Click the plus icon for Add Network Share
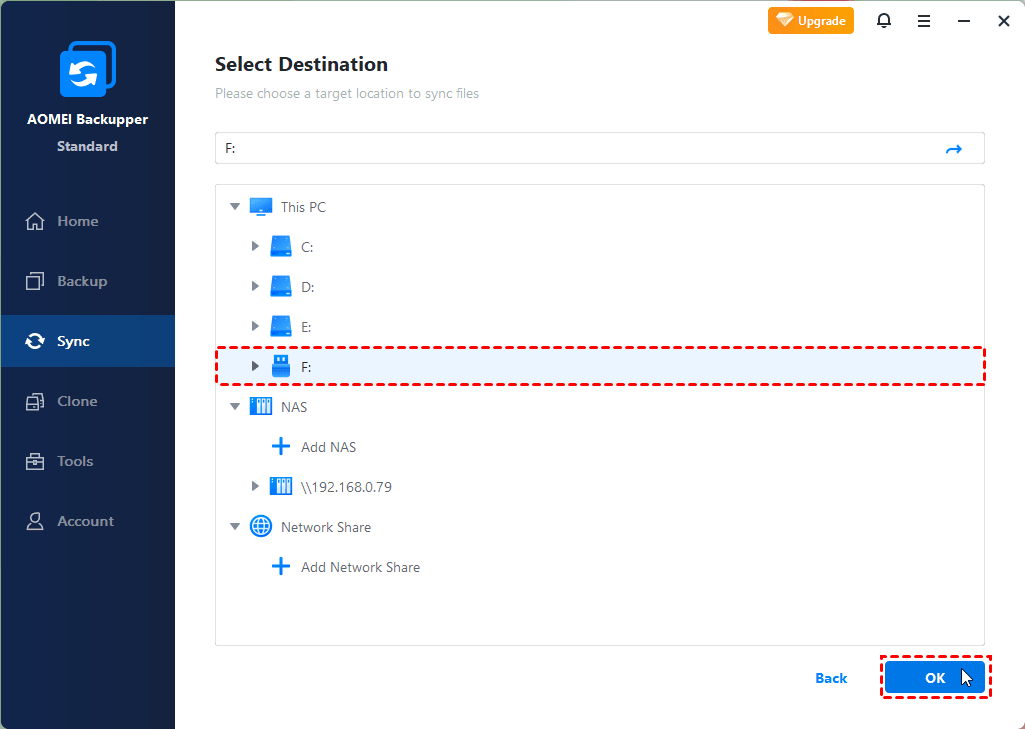 click(x=281, y=567)
